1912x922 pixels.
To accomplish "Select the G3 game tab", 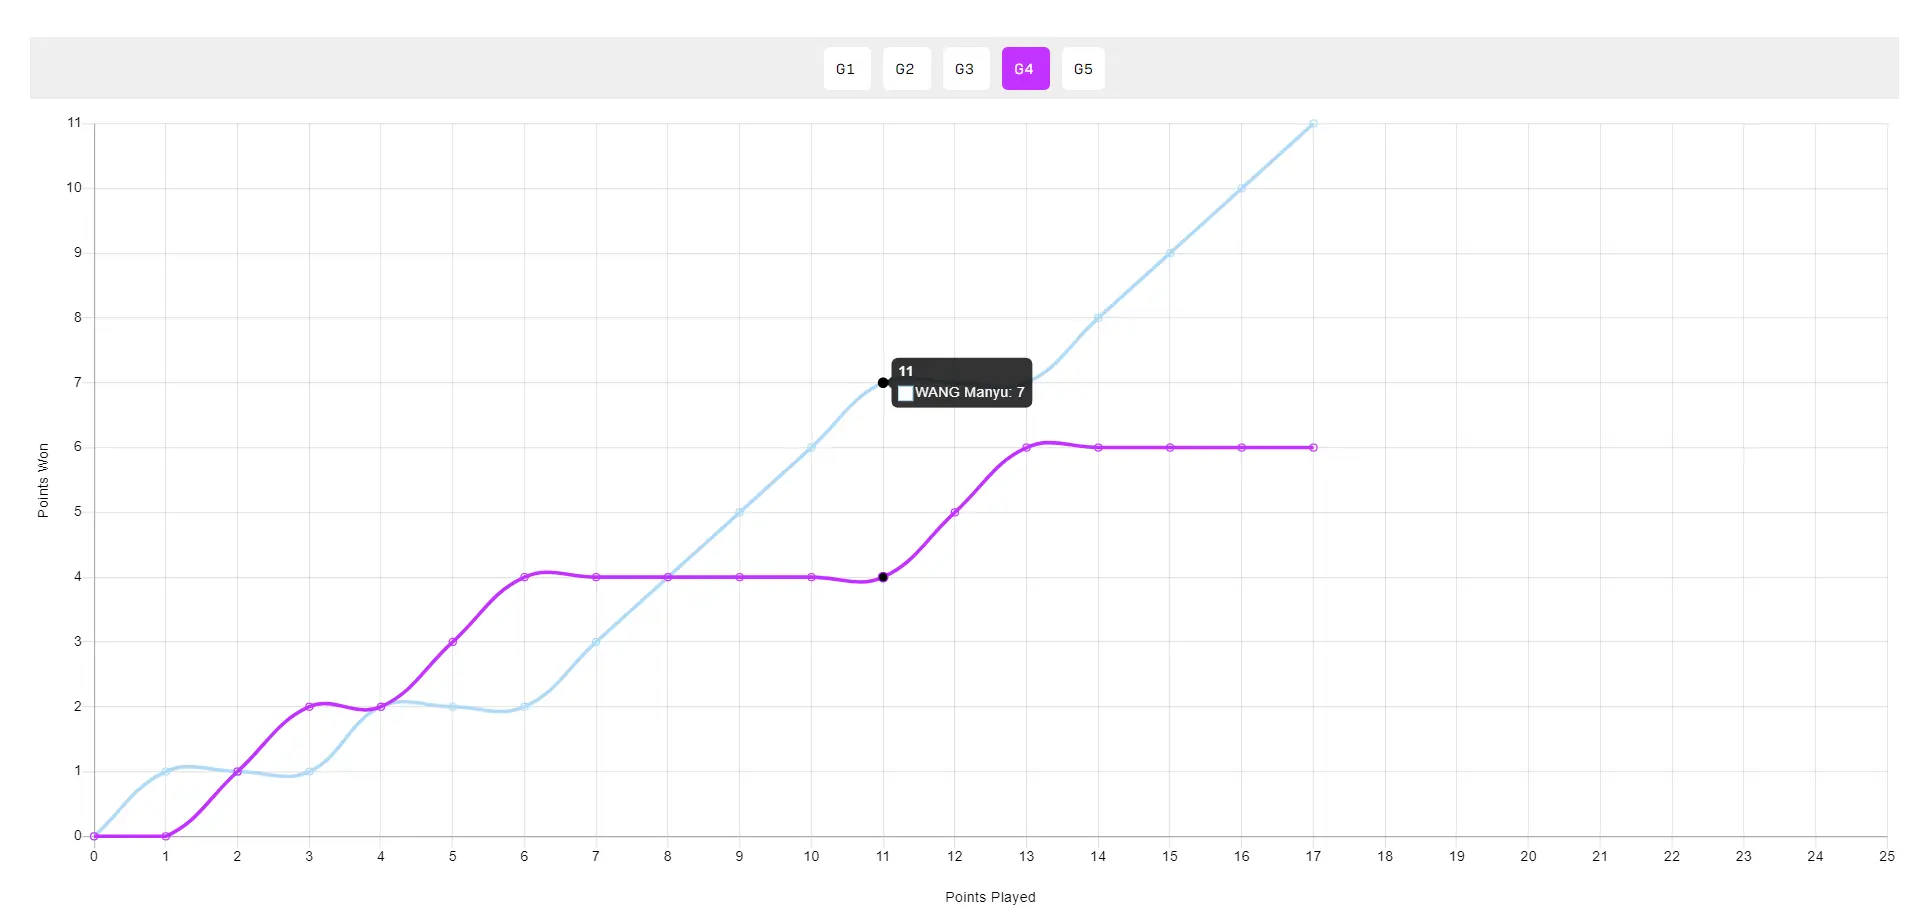I will click(x=965, y=69).
